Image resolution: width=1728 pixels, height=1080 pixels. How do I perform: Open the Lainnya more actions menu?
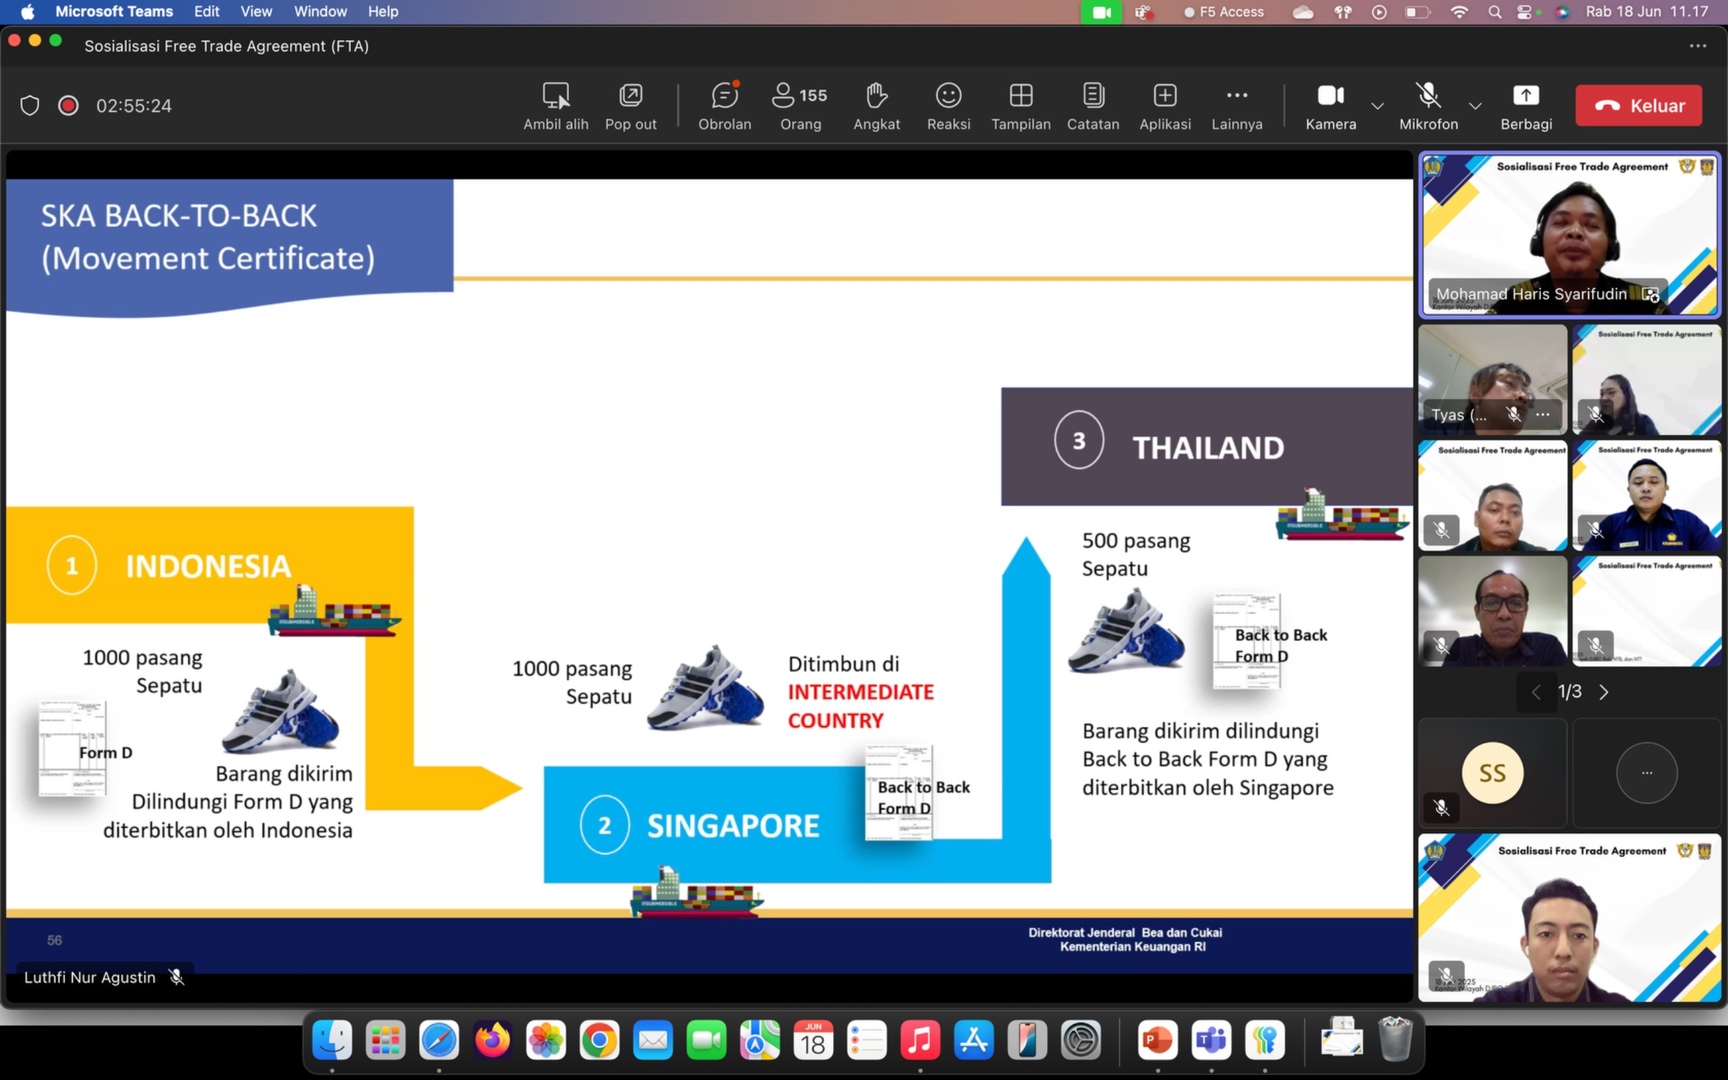tap(1236, 96)
